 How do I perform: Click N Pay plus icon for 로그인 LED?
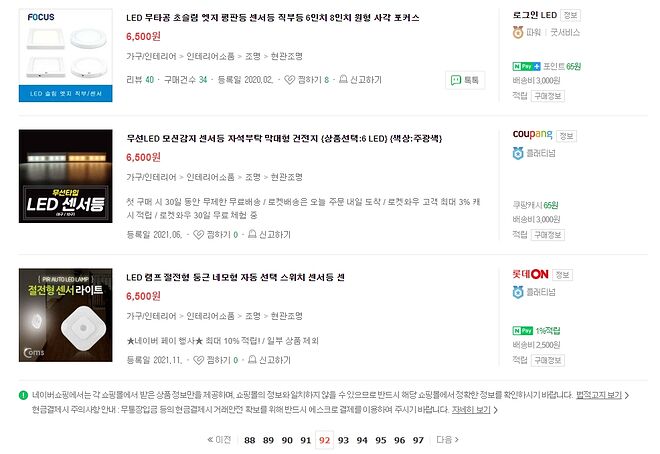click(526, 66)
